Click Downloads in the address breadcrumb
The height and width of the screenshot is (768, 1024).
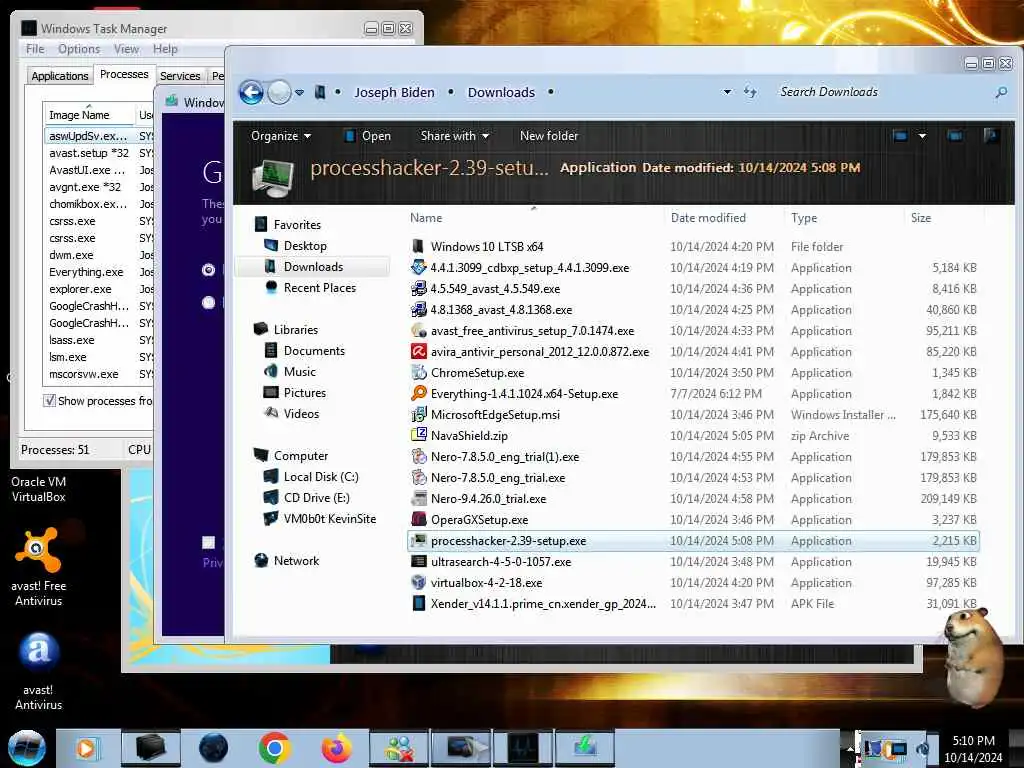[x=501, y=93]
